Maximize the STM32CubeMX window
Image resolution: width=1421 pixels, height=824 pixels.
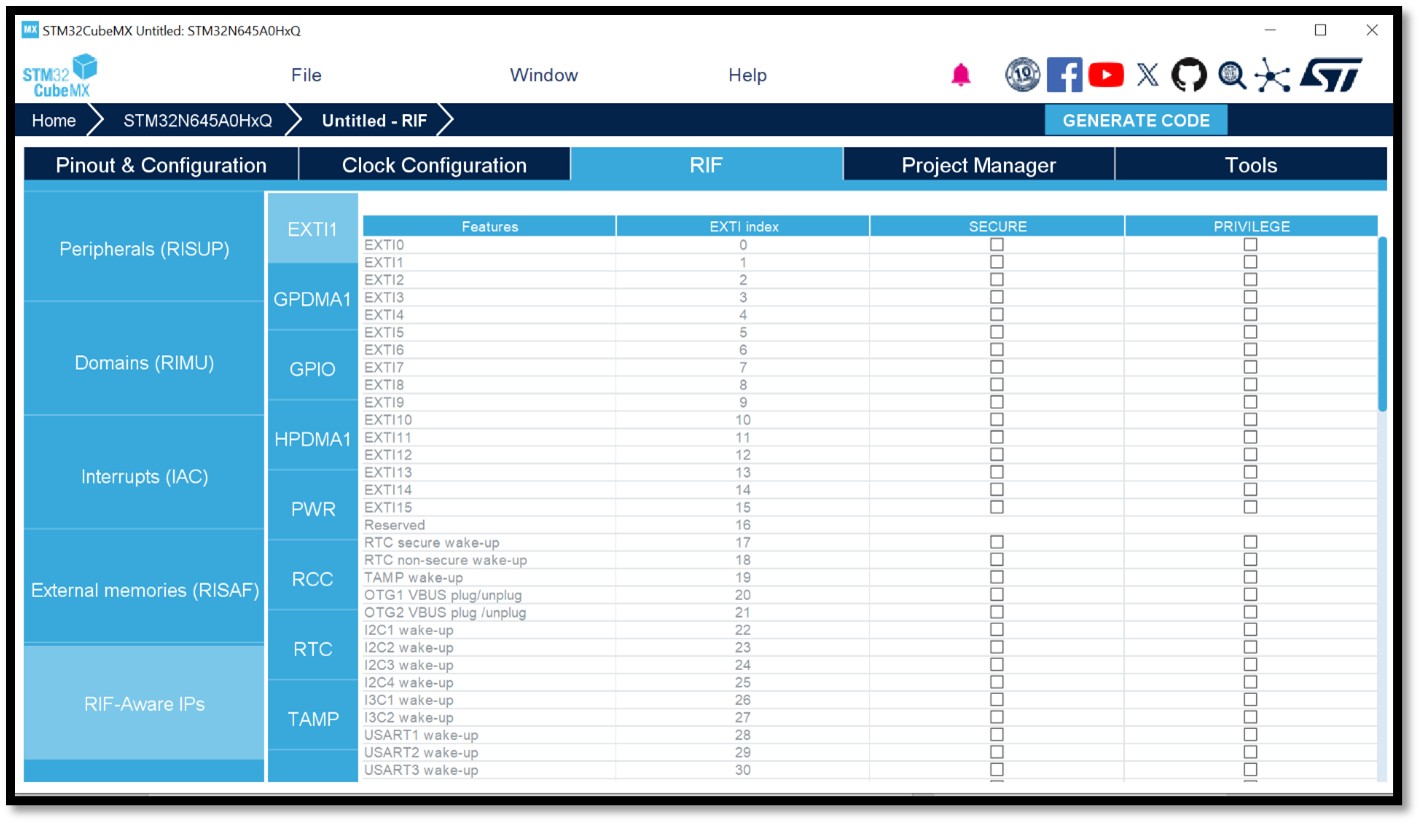1321,30
